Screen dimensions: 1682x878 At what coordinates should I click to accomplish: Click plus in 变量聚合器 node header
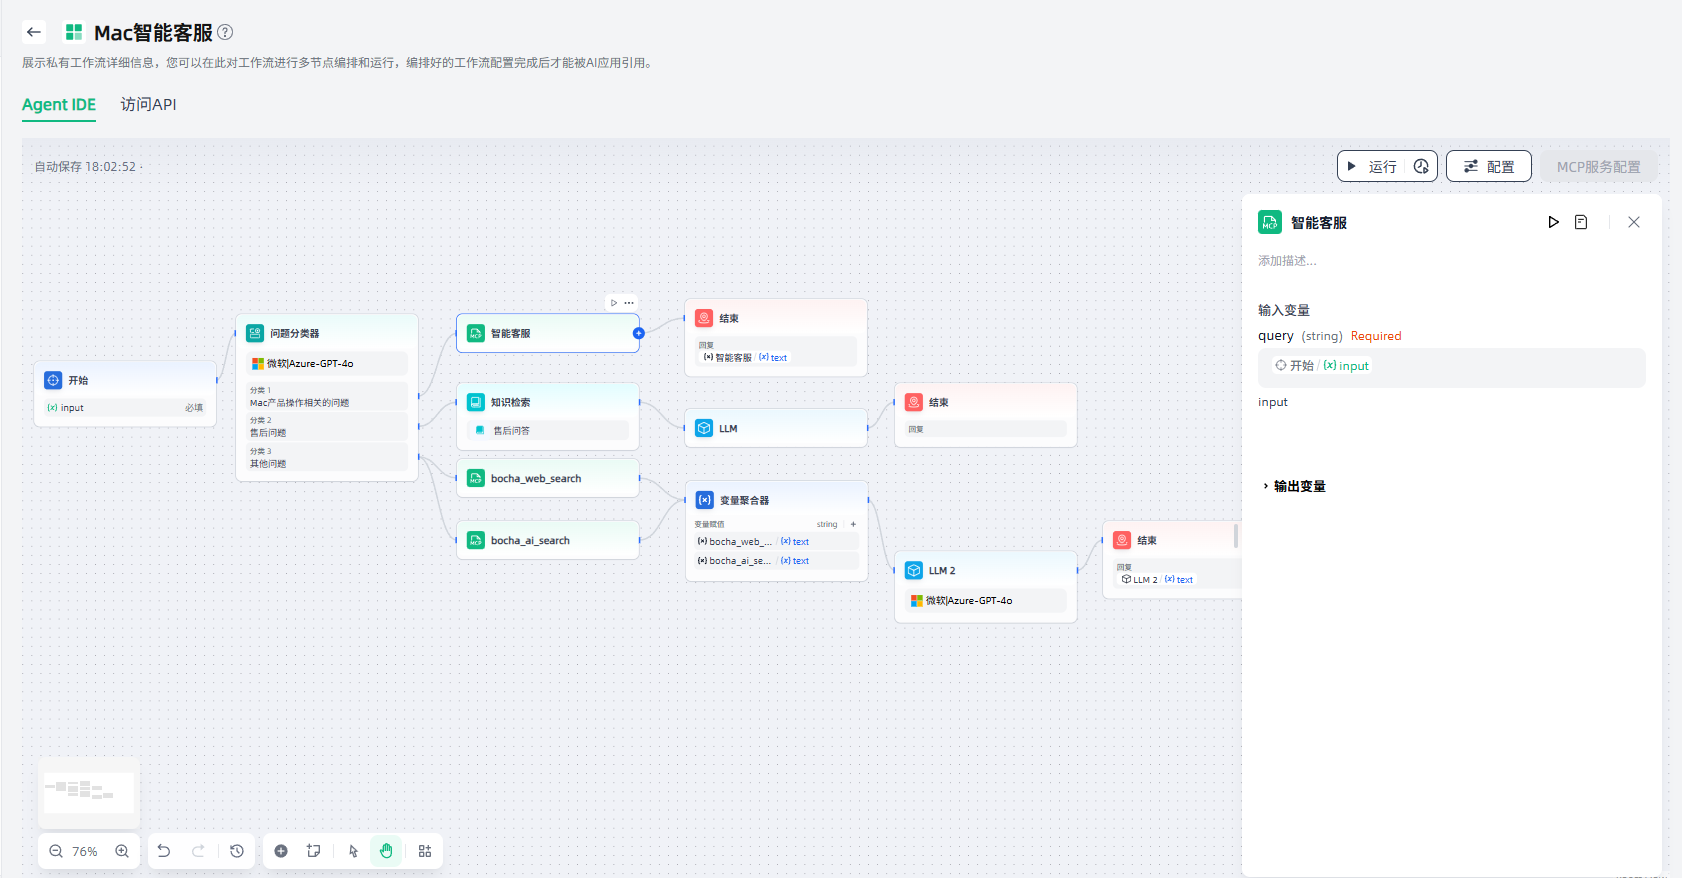pyautogui.click(x=853, y=524)
